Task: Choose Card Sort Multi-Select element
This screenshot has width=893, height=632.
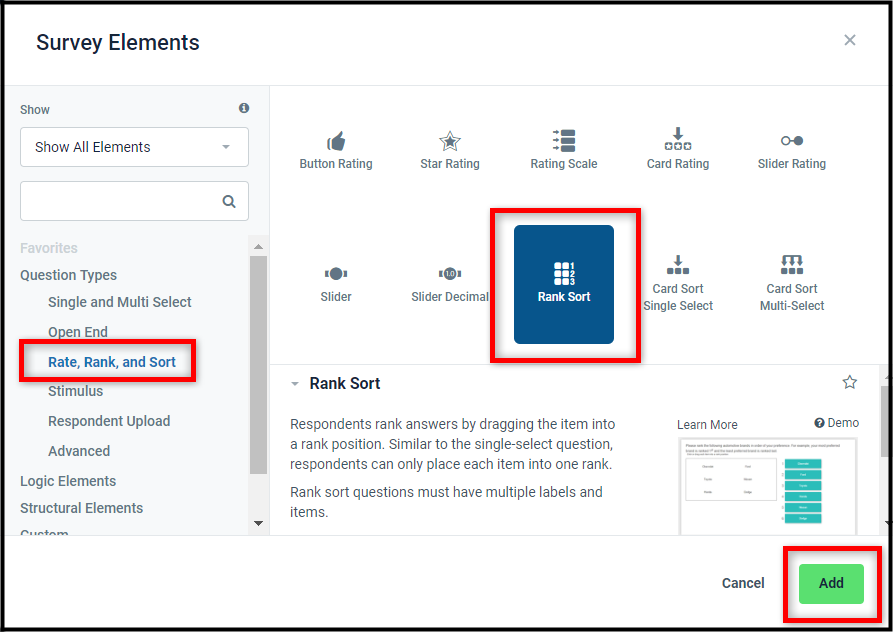Action: 792,284
